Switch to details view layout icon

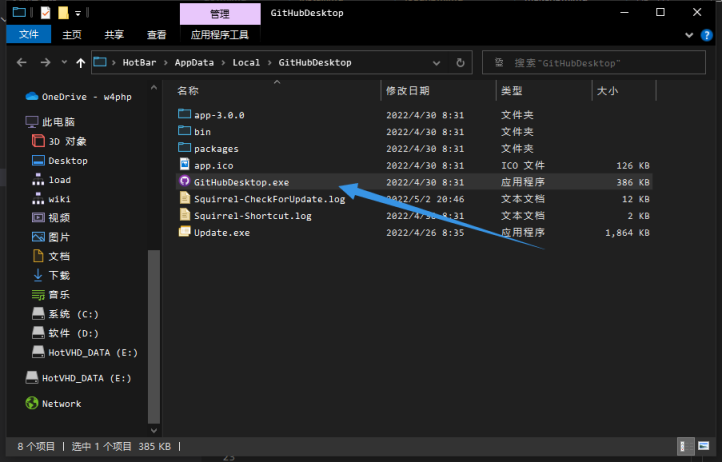[685, 446]
